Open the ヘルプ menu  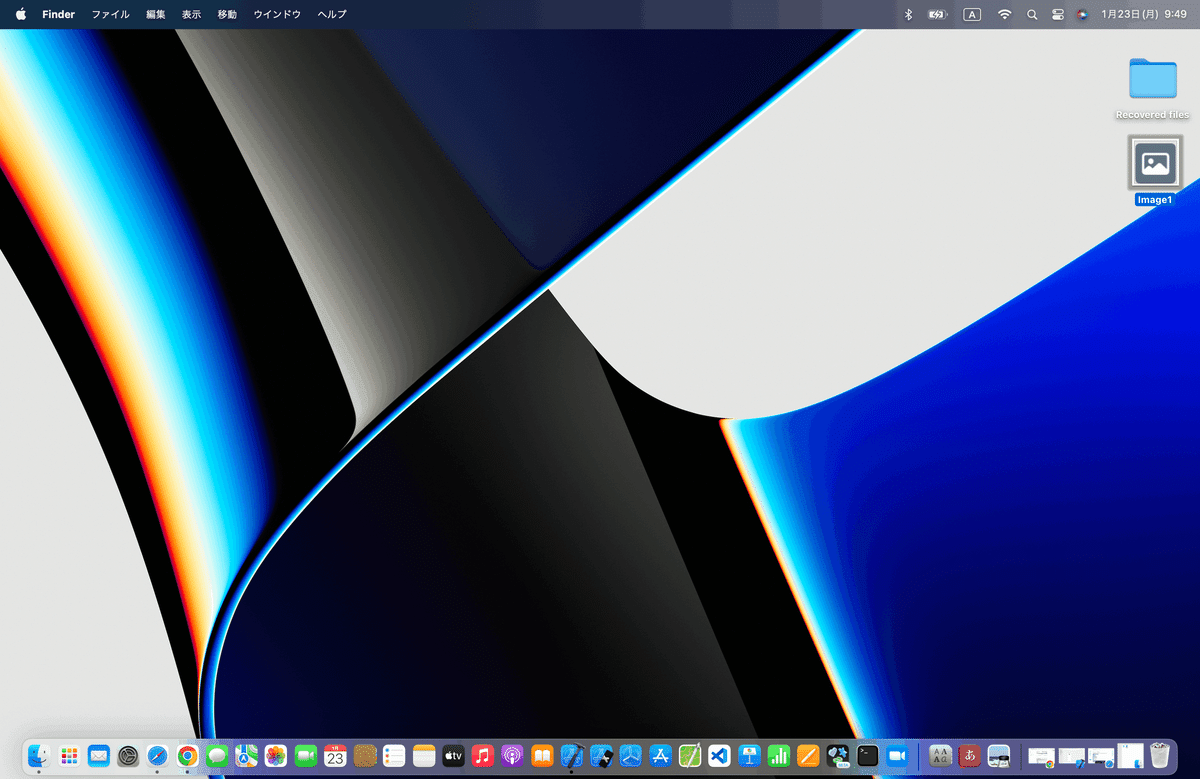pos(332,14)
